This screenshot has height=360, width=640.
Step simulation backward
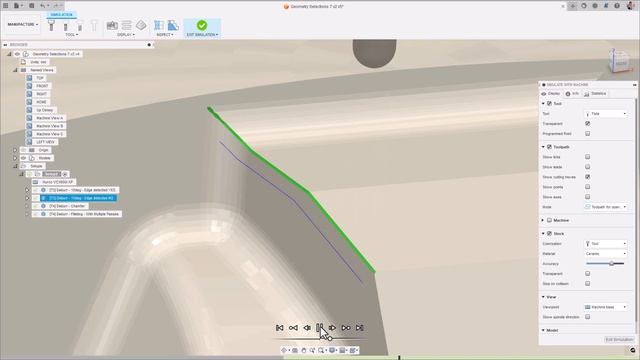pos(307,328)
